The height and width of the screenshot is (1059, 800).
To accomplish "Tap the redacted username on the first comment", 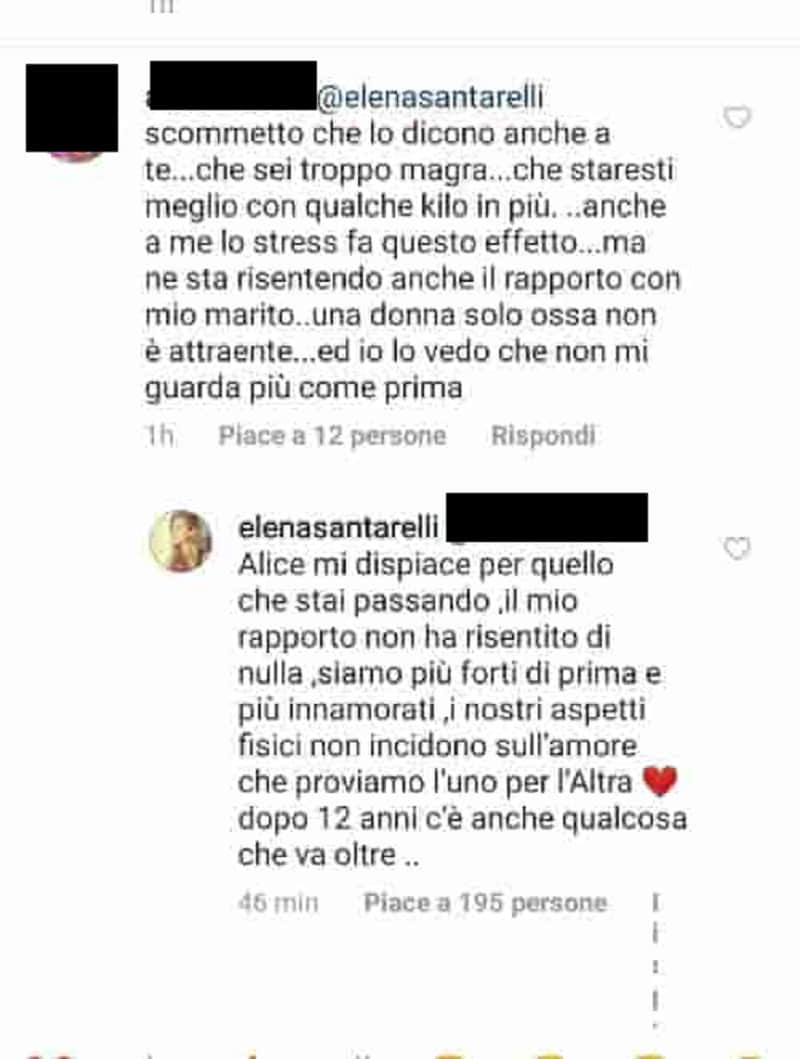I will tap(233, 85).
